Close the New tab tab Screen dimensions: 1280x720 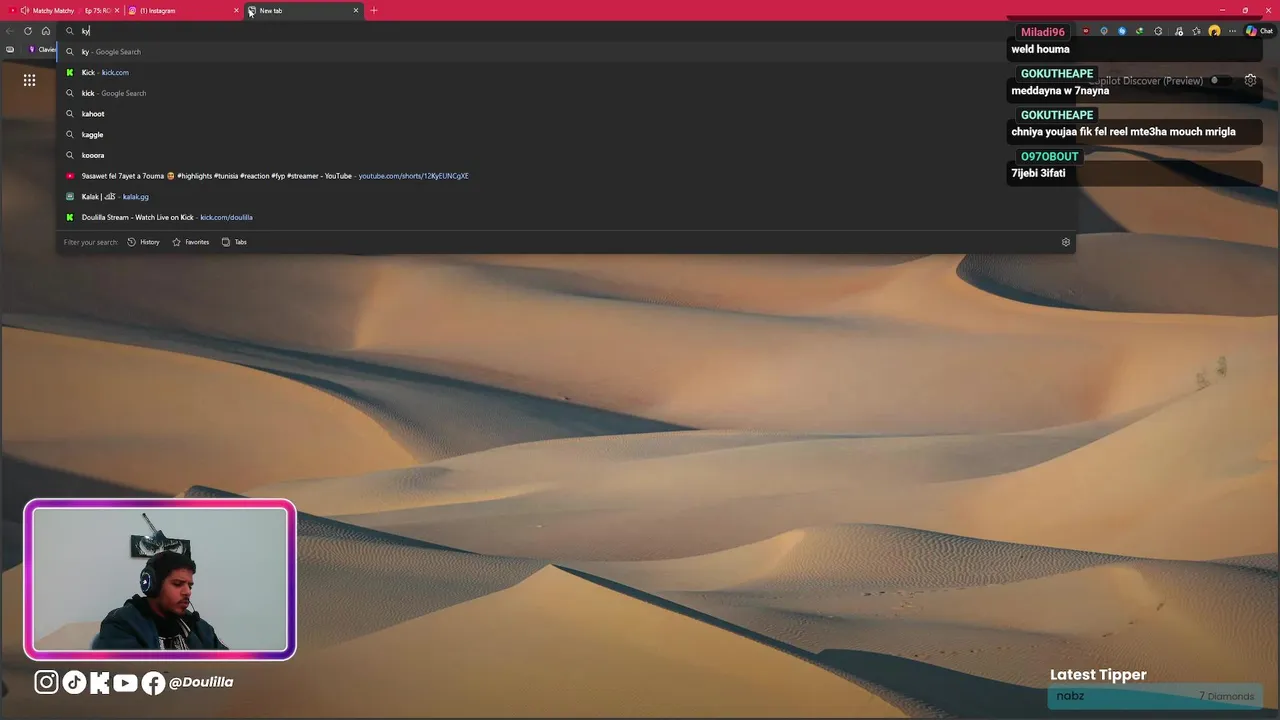(x=355, y=10)
